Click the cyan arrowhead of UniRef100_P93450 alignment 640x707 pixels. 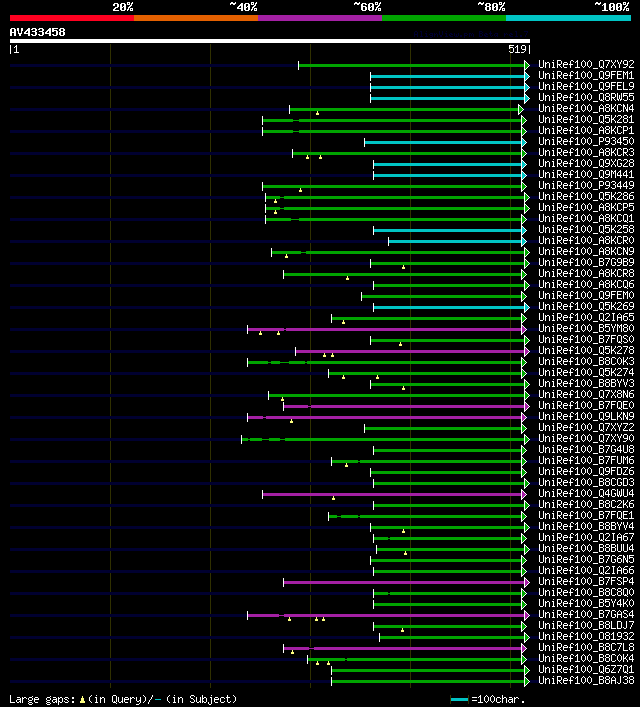tap(524, 142)
